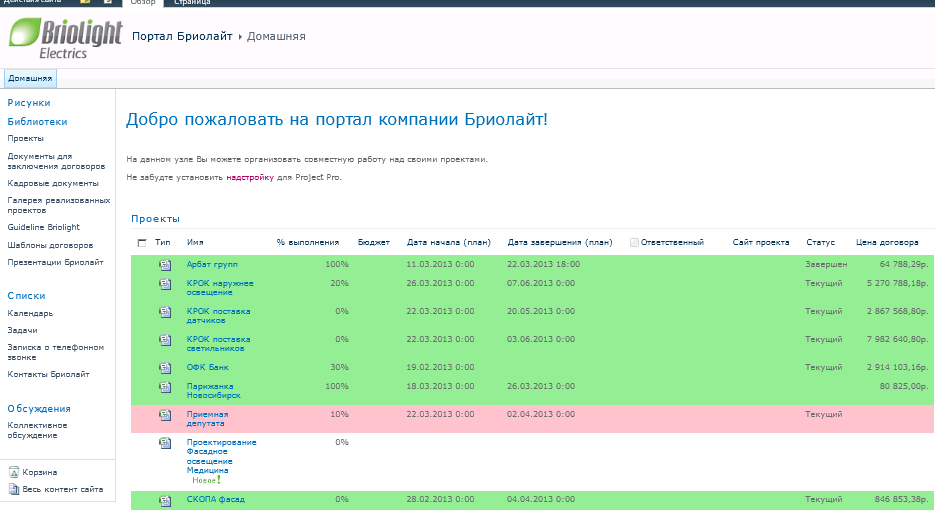Open the ОФК Банк project
This screenshot has height=510, width=935.
pos(208,367)
